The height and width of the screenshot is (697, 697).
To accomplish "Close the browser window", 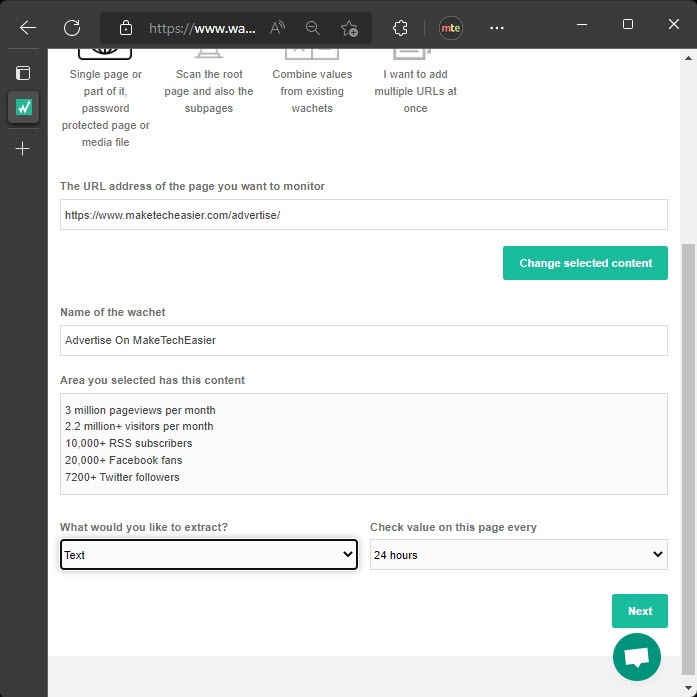I will click(674, 24).
